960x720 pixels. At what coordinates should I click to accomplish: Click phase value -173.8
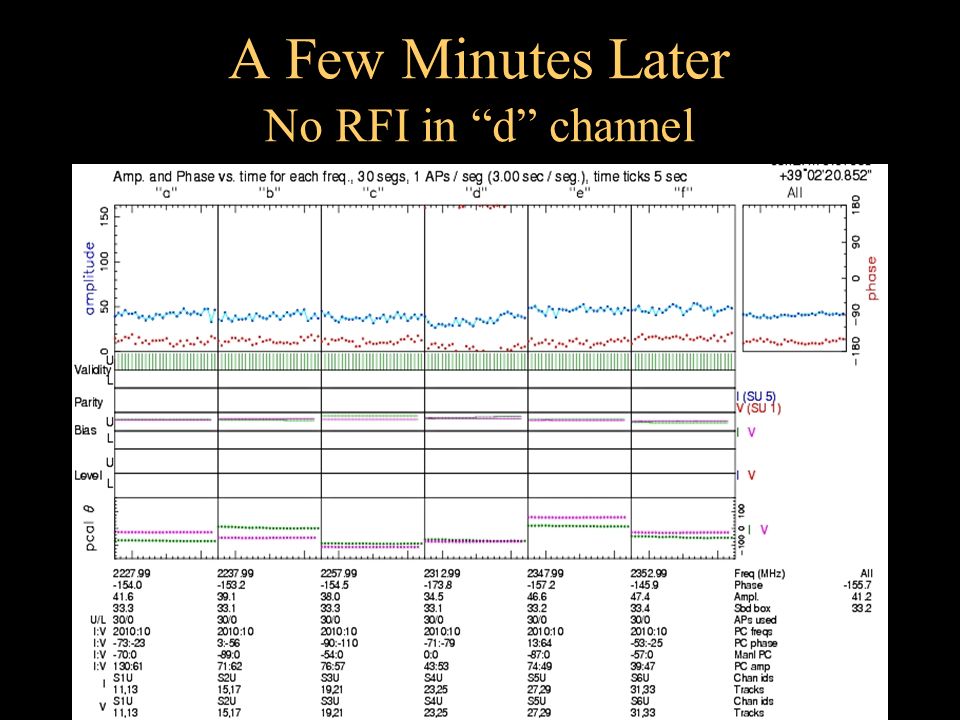[438, 585]
